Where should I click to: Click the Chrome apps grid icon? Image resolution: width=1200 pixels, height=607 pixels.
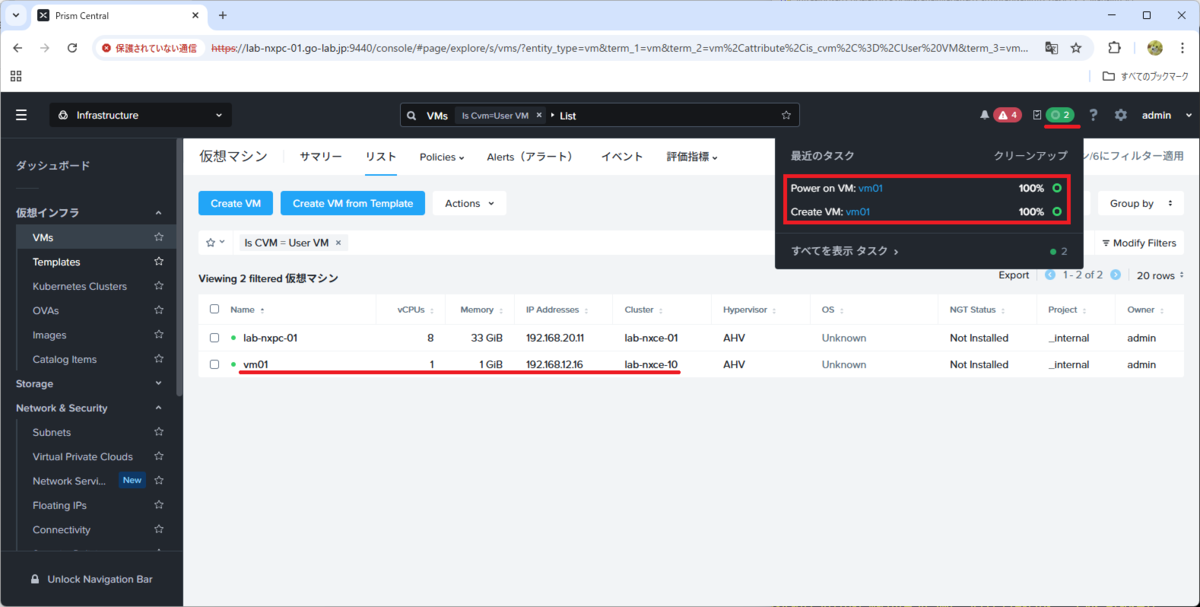[x=16, y=76]
